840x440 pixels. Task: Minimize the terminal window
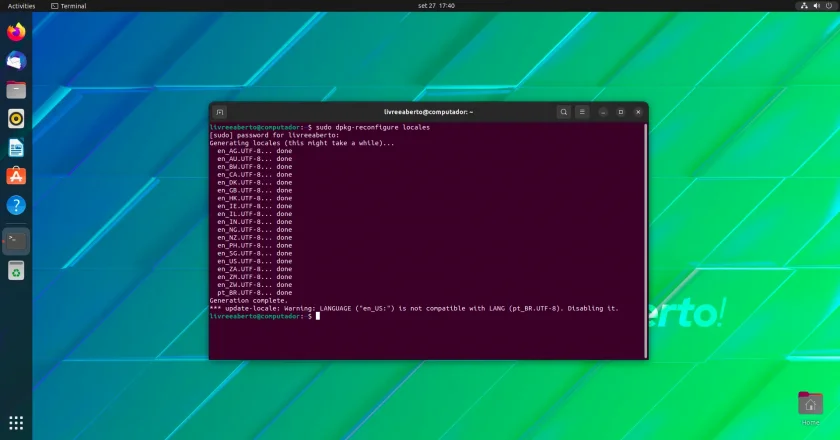coord(603,112)
